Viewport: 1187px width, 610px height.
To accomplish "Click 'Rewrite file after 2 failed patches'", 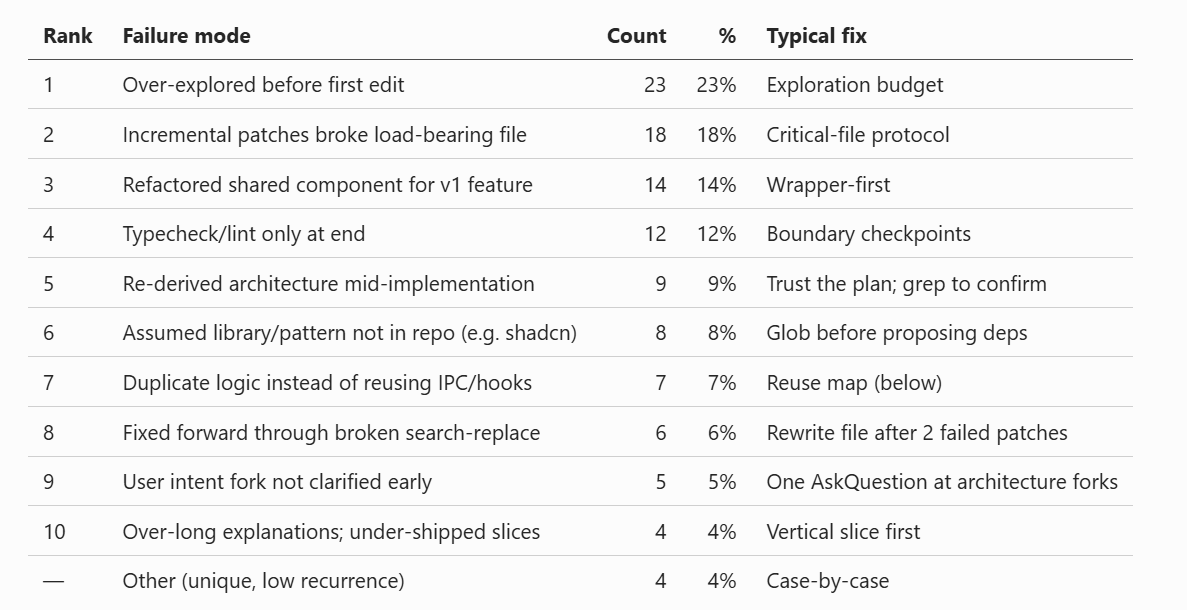I will point(917,433).
